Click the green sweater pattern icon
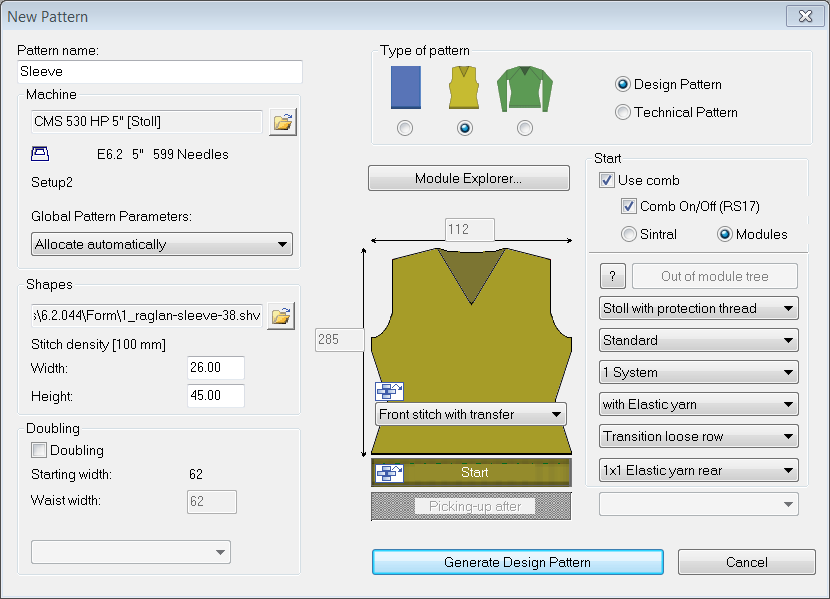The image size is (830, 599). [x=524, y=88]
